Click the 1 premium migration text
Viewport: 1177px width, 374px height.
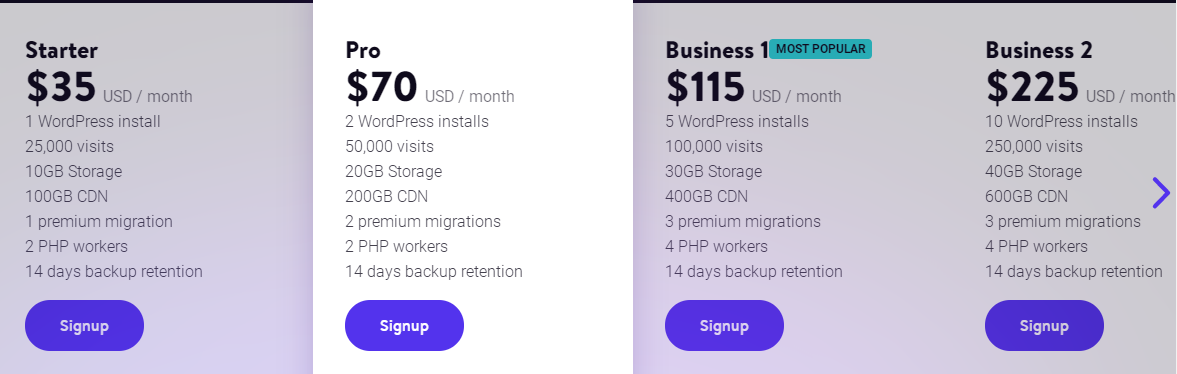point(99,222)
